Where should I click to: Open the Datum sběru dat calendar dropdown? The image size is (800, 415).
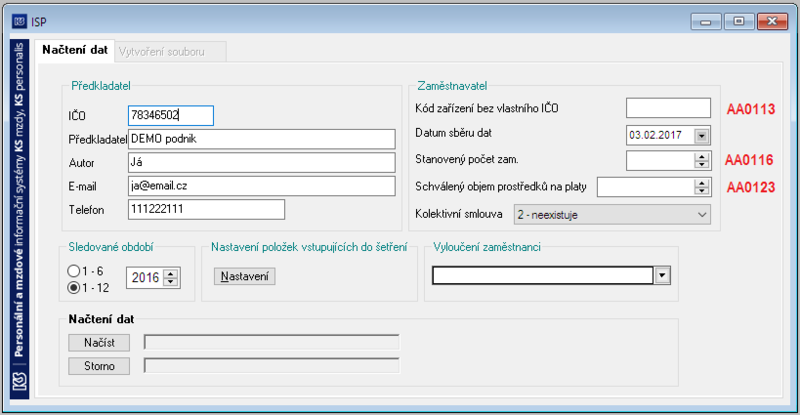pos(702,135)
